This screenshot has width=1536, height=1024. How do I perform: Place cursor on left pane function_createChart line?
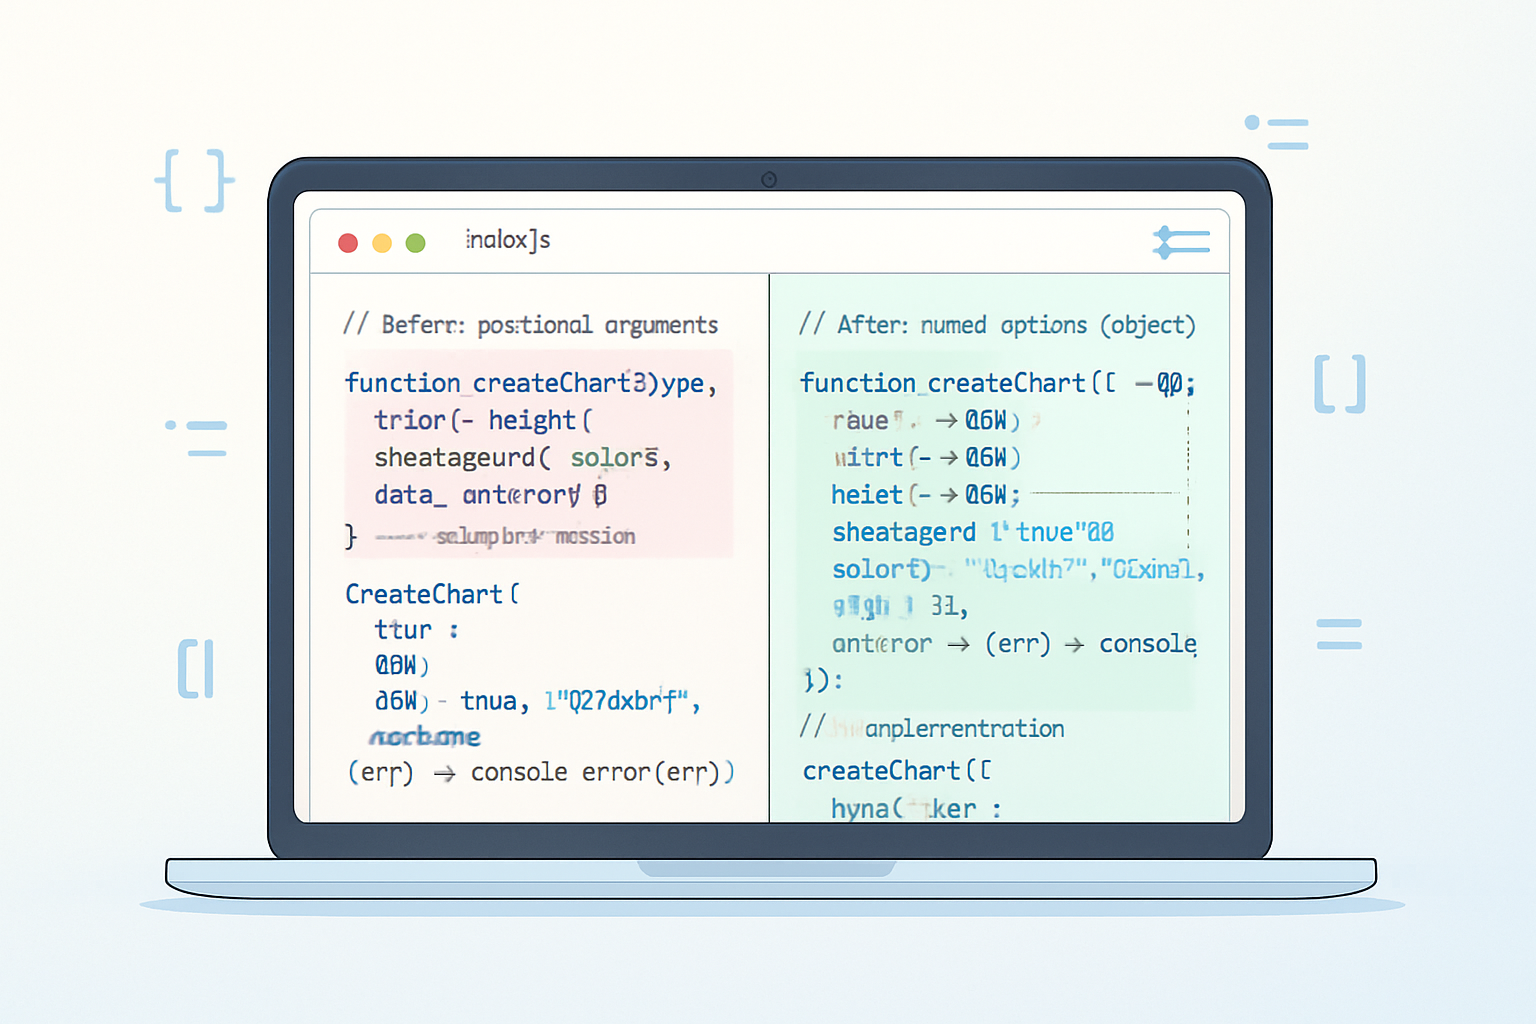530,383
